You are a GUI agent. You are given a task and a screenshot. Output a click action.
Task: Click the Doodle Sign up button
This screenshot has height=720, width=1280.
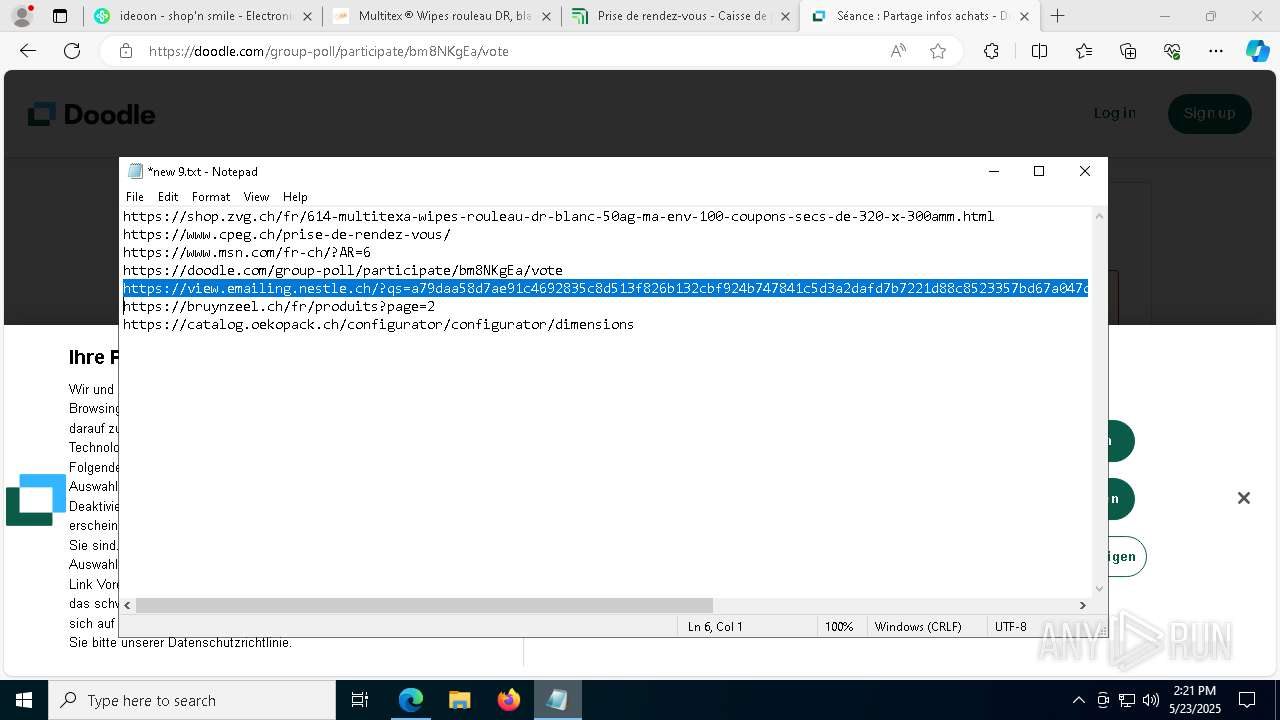click(x=1209, y=113)
